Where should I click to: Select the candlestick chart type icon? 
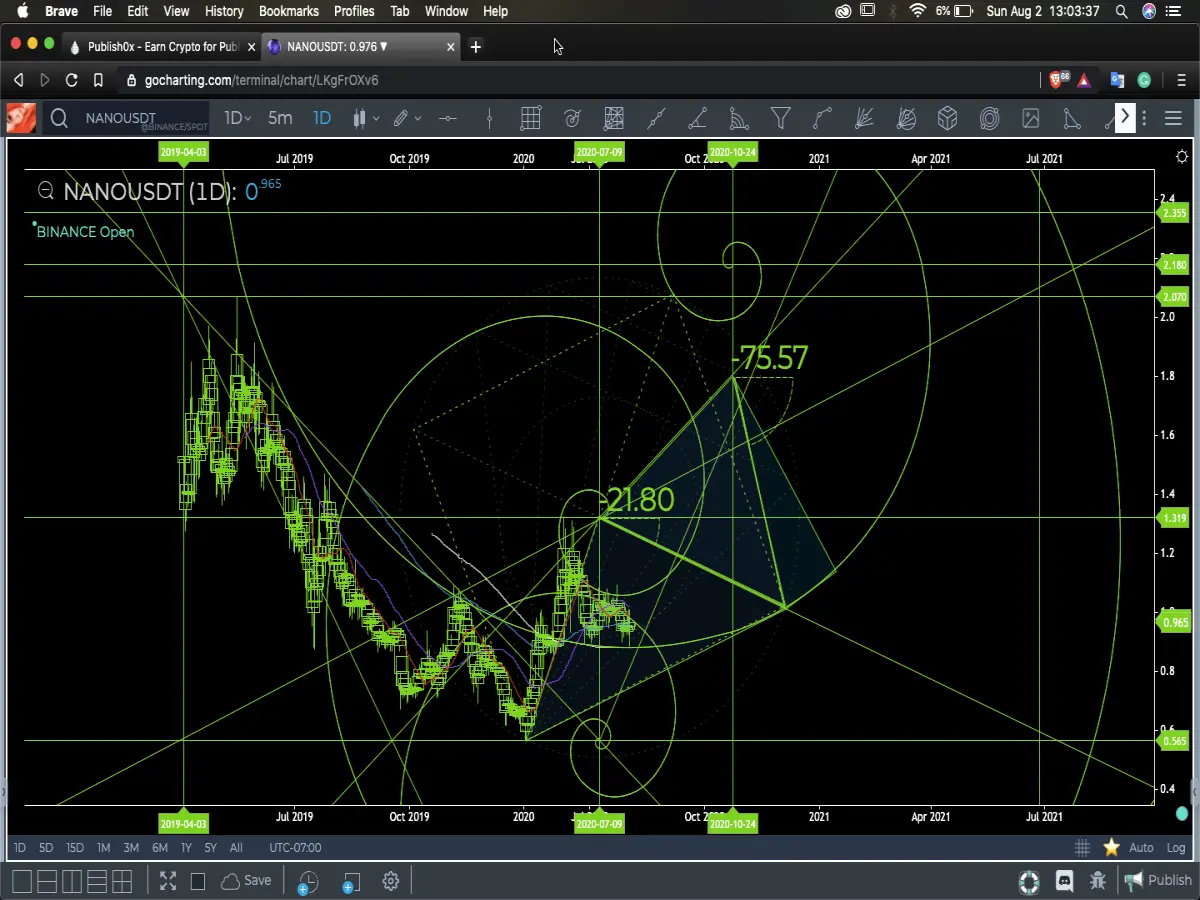[359, 118]
